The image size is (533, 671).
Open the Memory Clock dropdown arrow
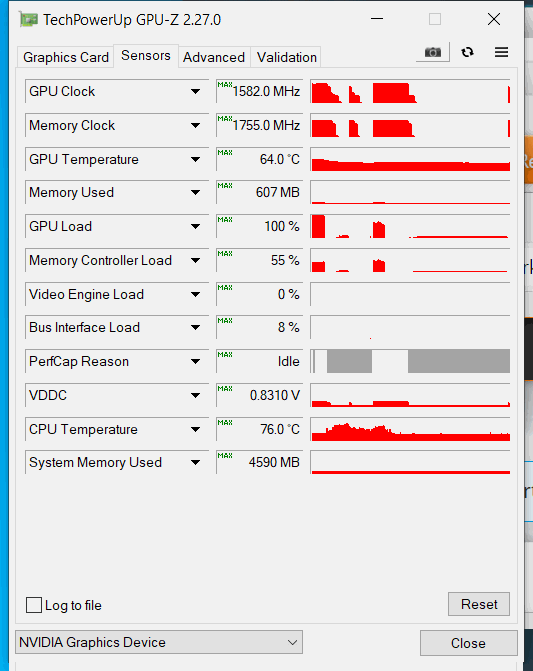[195, 125]
